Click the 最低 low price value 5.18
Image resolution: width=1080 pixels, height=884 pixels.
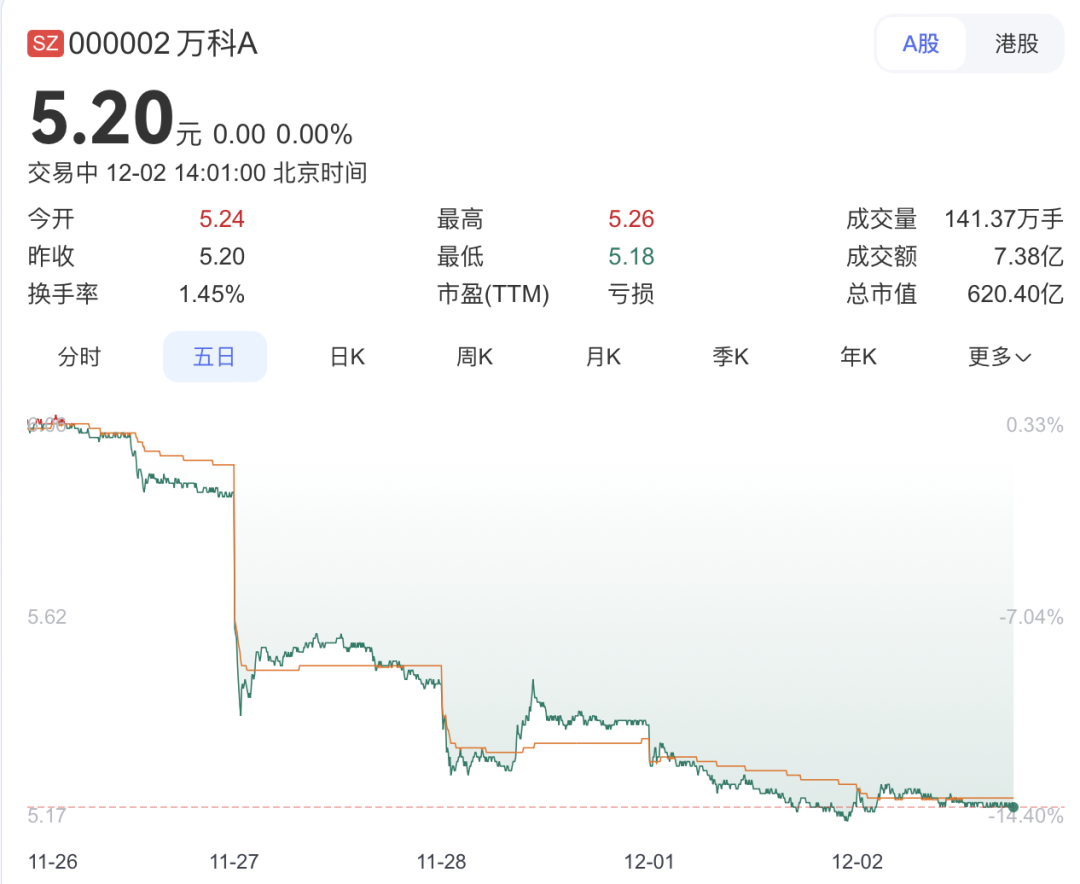point(633,256)
